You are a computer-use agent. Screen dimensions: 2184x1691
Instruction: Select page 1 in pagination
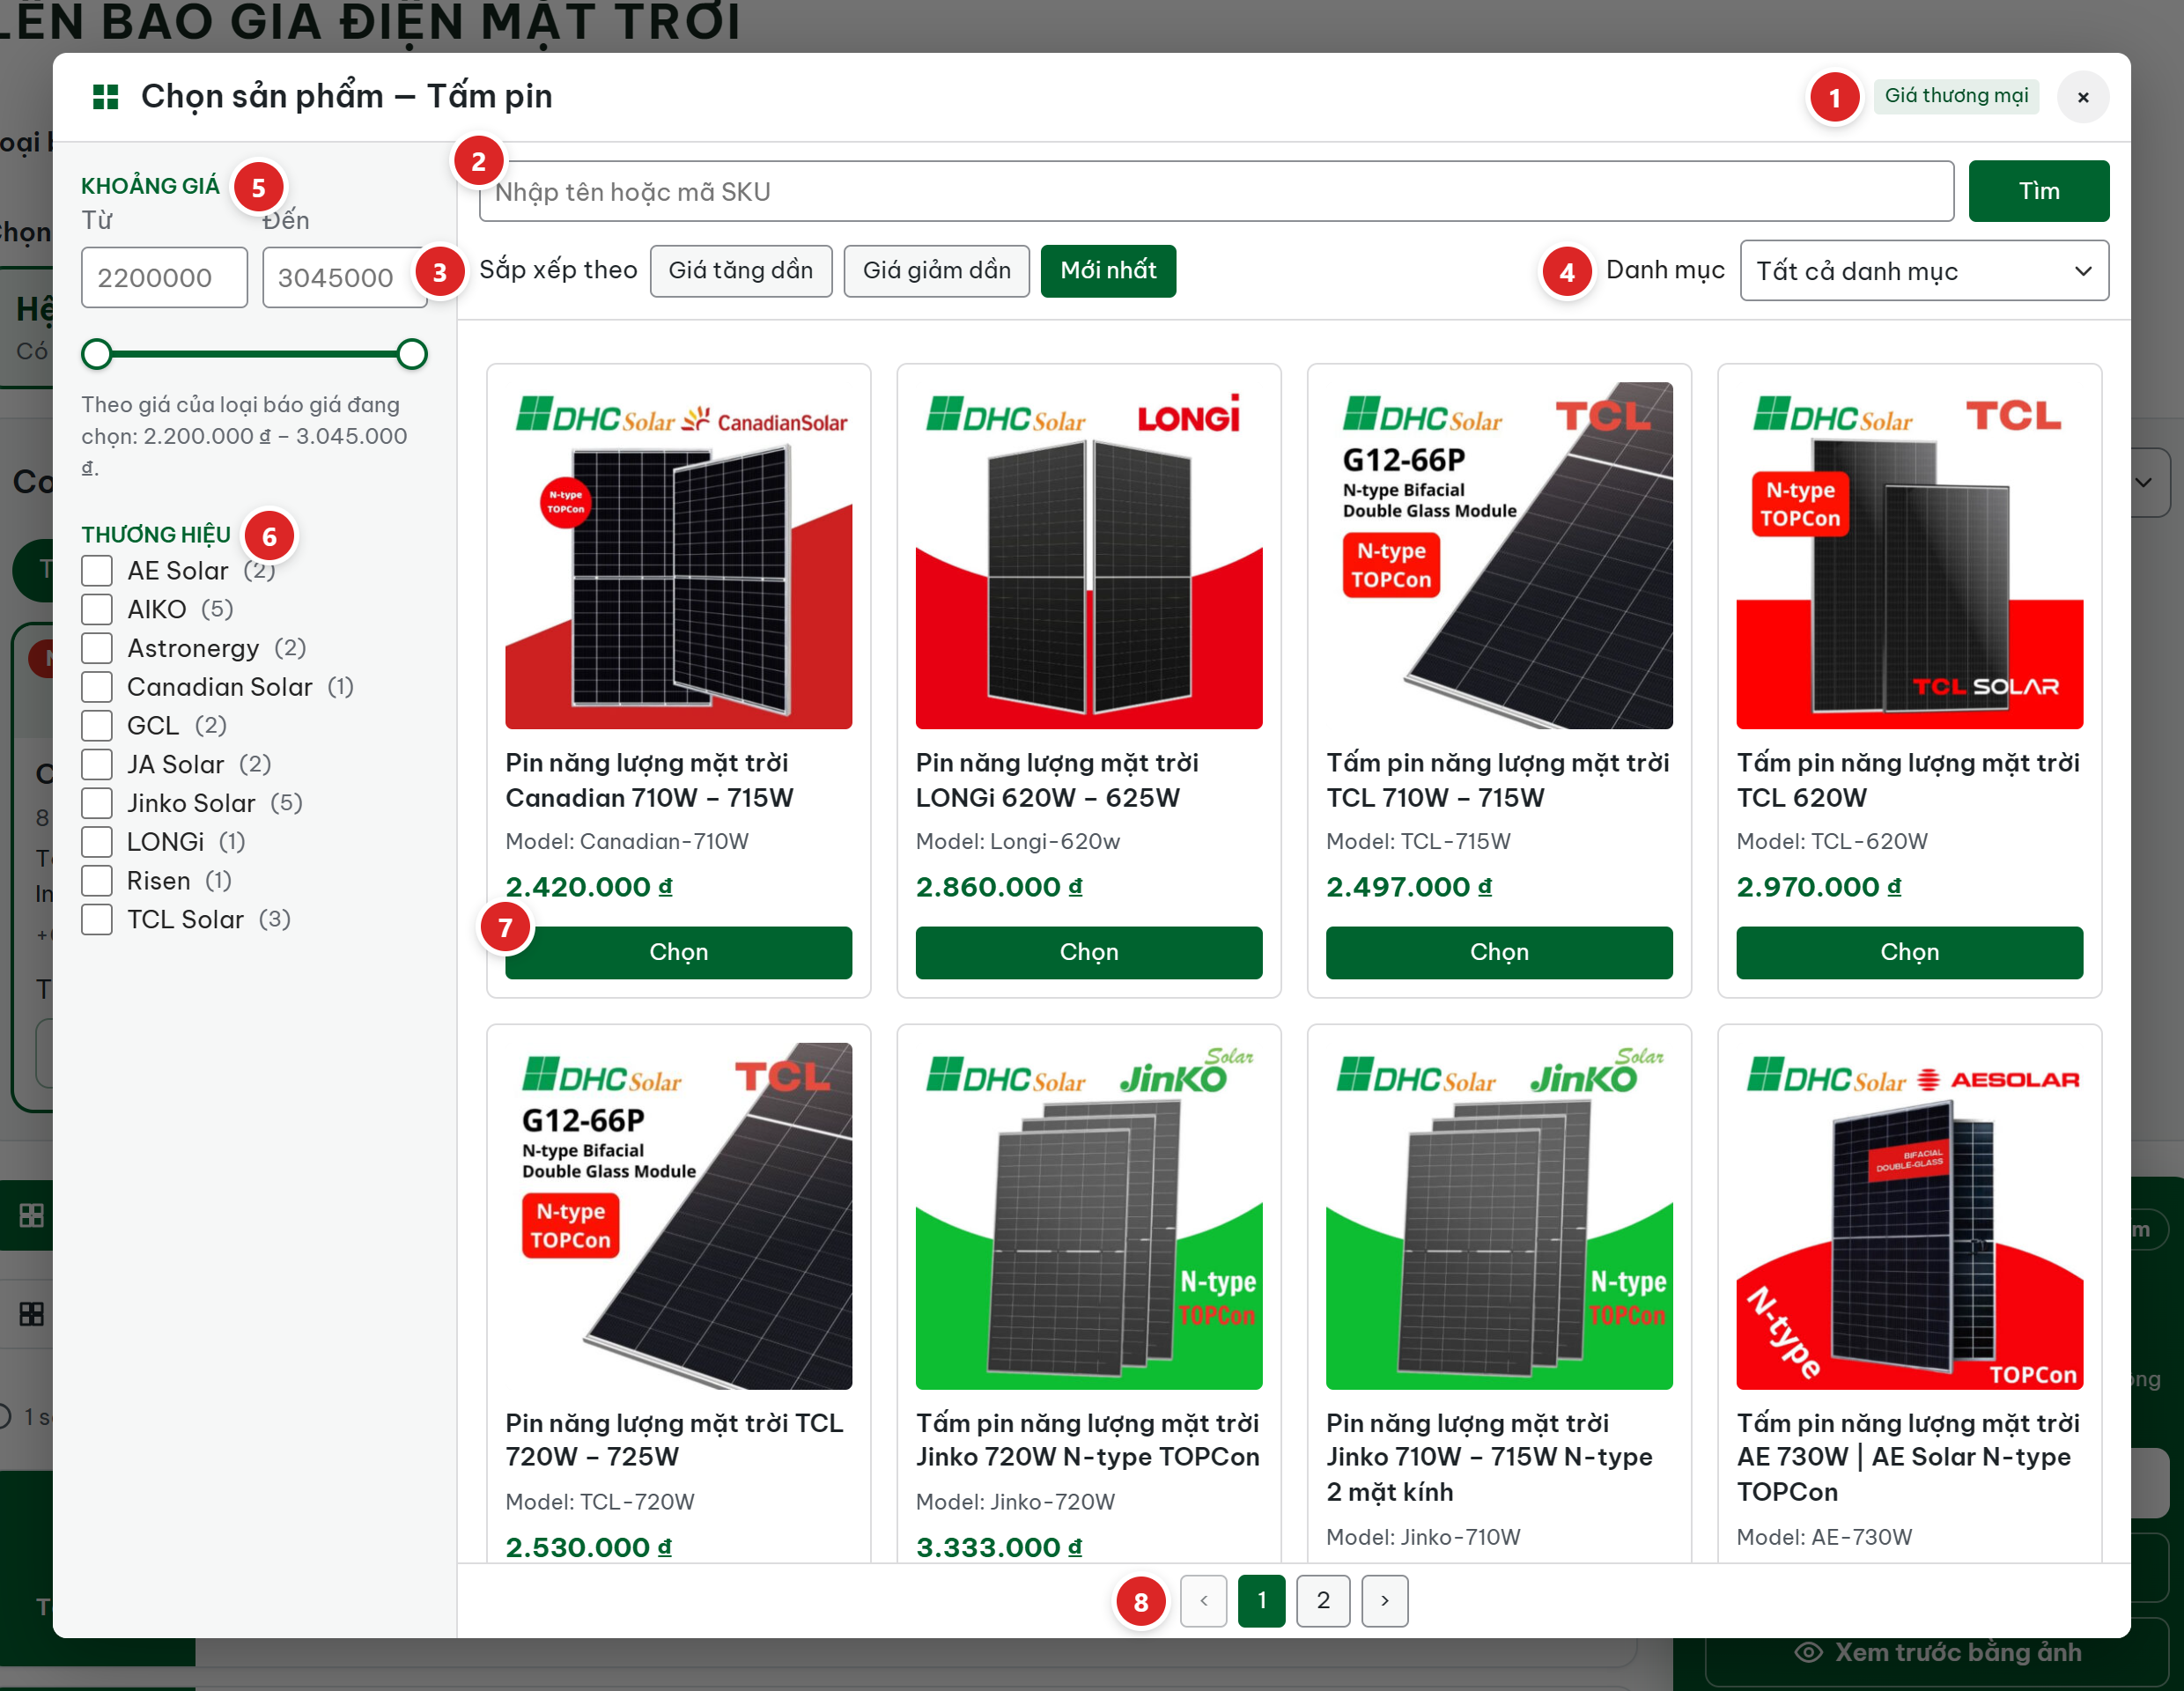[x=1262, y=1601]
